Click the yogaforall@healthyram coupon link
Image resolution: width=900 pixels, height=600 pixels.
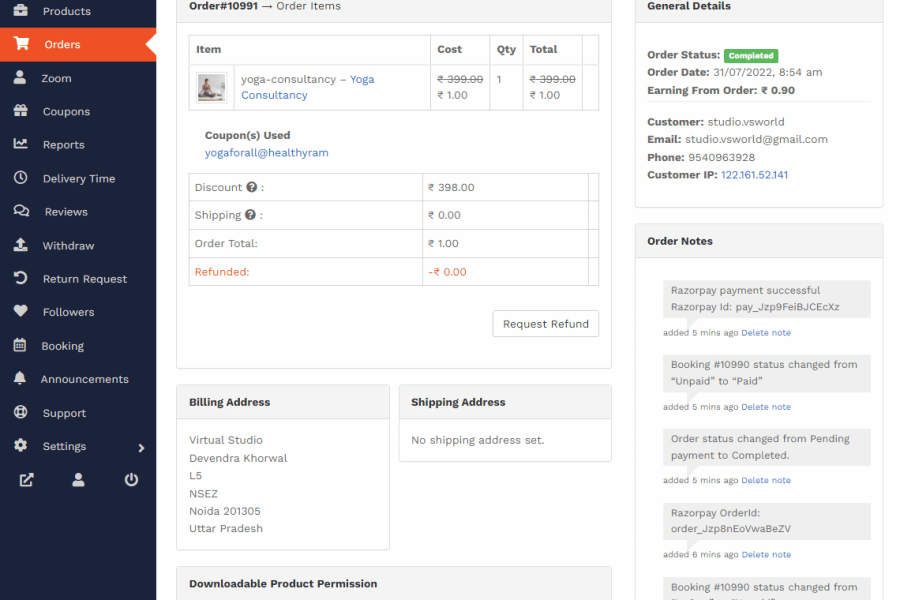266,153
